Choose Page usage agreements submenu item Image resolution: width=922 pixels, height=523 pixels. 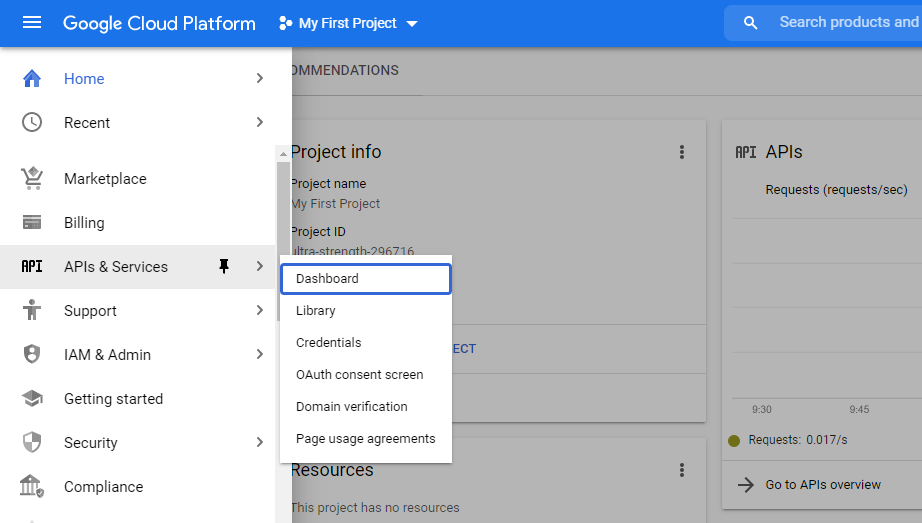[x=366, y=439]
